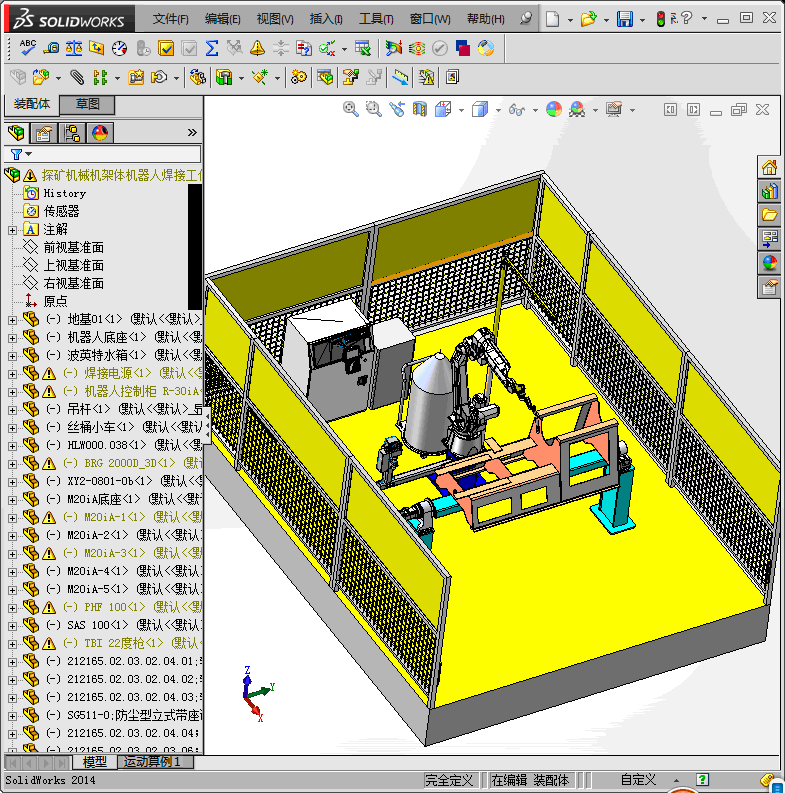This screenshot has height=793, width=785.
Task: Open Appearances color ball in task pane
Action: 769,263
